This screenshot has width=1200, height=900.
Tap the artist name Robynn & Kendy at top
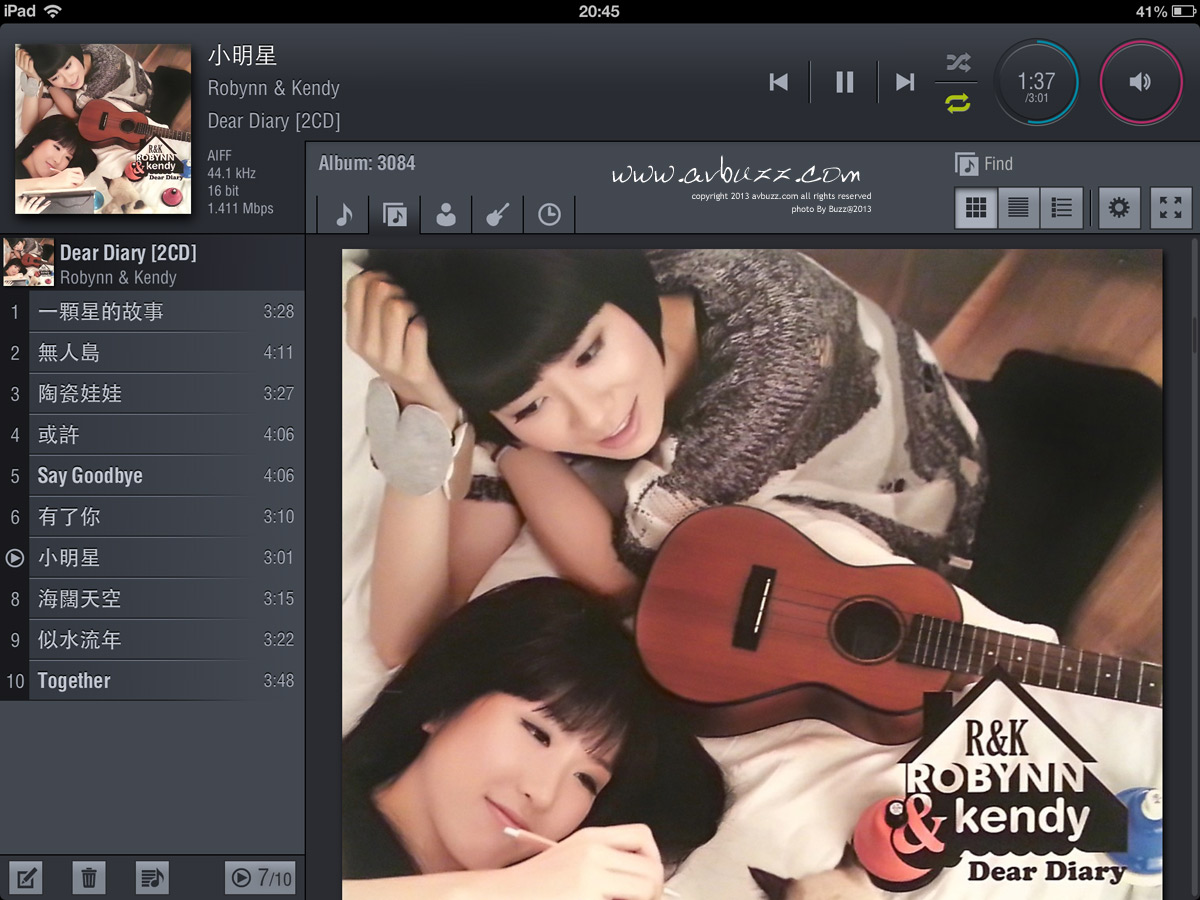274,89
